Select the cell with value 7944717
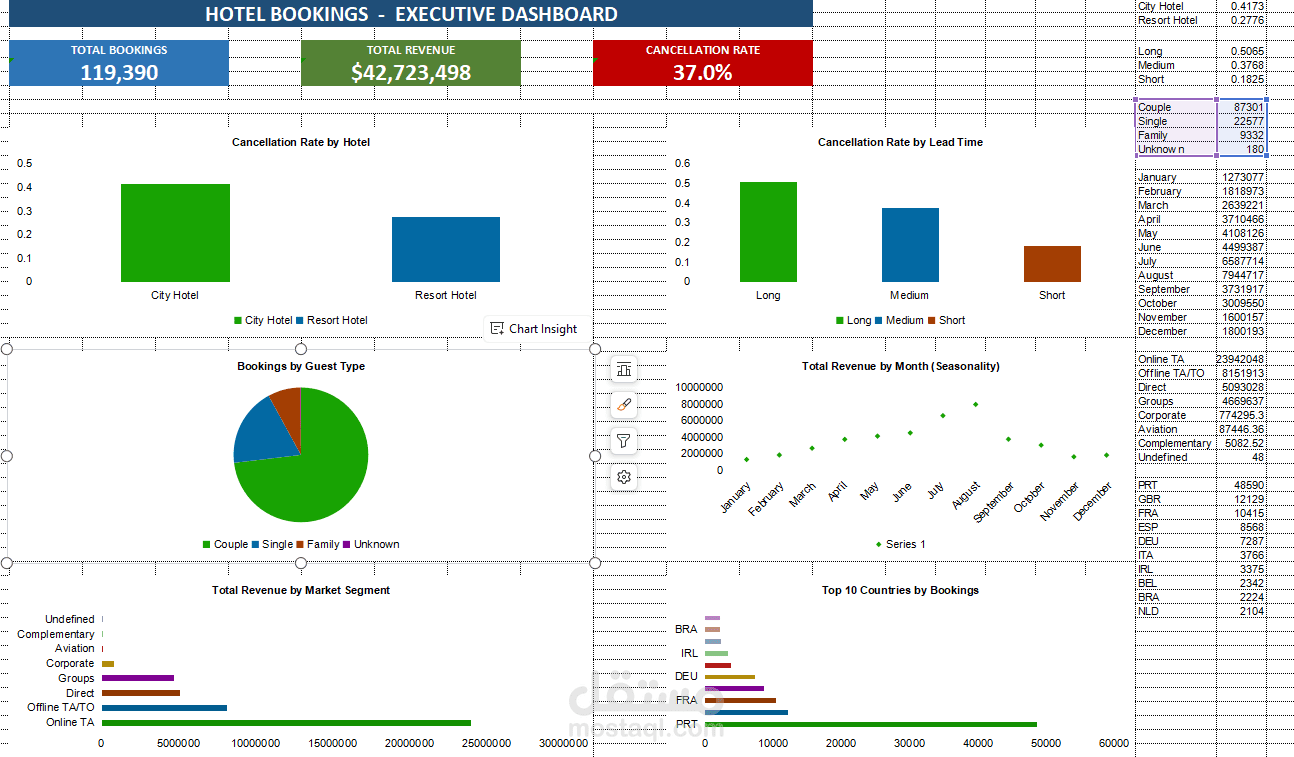1294x757 pixels. tap(1241, 275)
